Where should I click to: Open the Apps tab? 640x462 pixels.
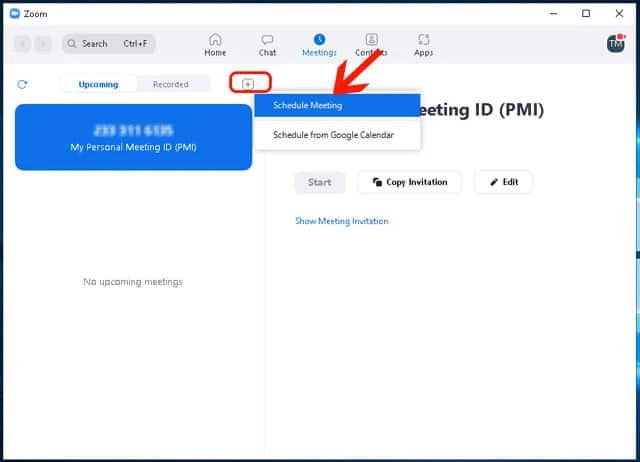(423, 45)
